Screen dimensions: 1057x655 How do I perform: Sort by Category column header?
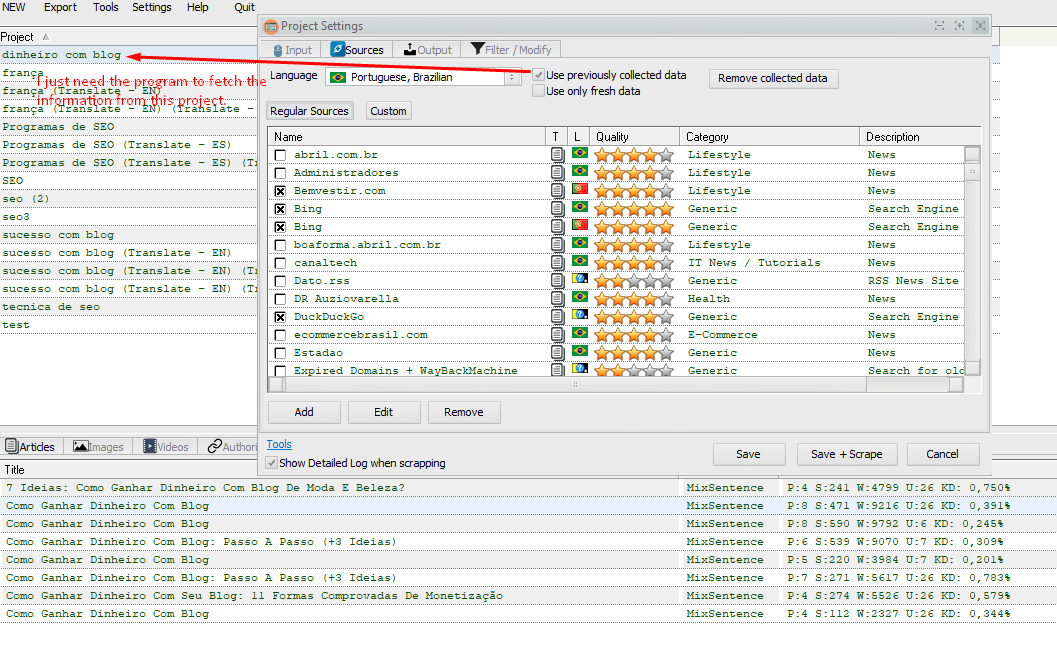coord(769,137)
